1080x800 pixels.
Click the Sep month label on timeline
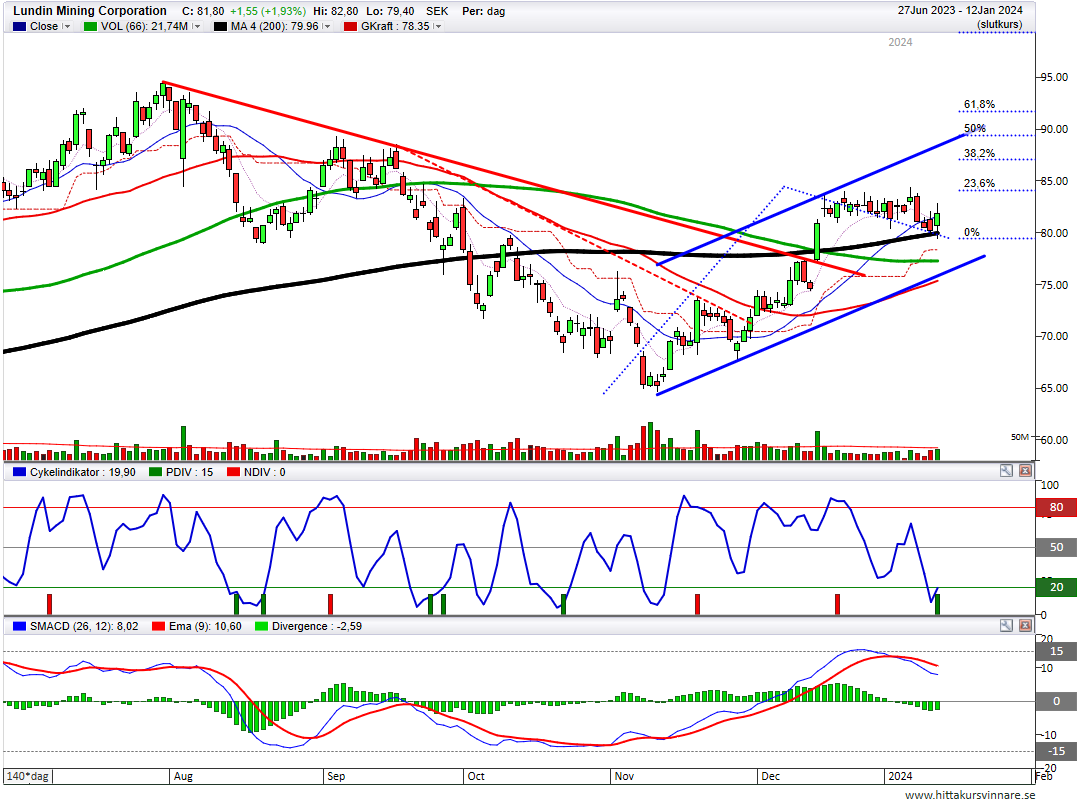click(x=336, y=776)
